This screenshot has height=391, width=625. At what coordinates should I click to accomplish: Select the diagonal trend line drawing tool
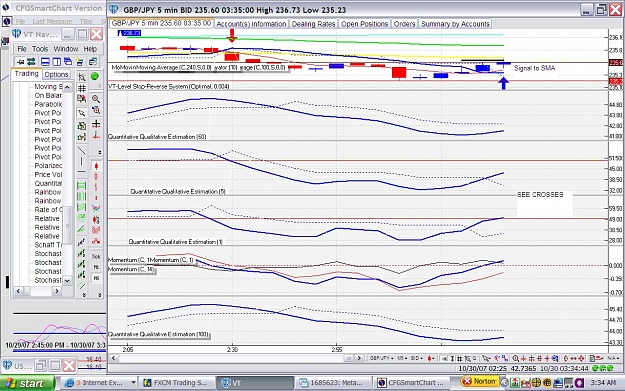pos(81,151)
